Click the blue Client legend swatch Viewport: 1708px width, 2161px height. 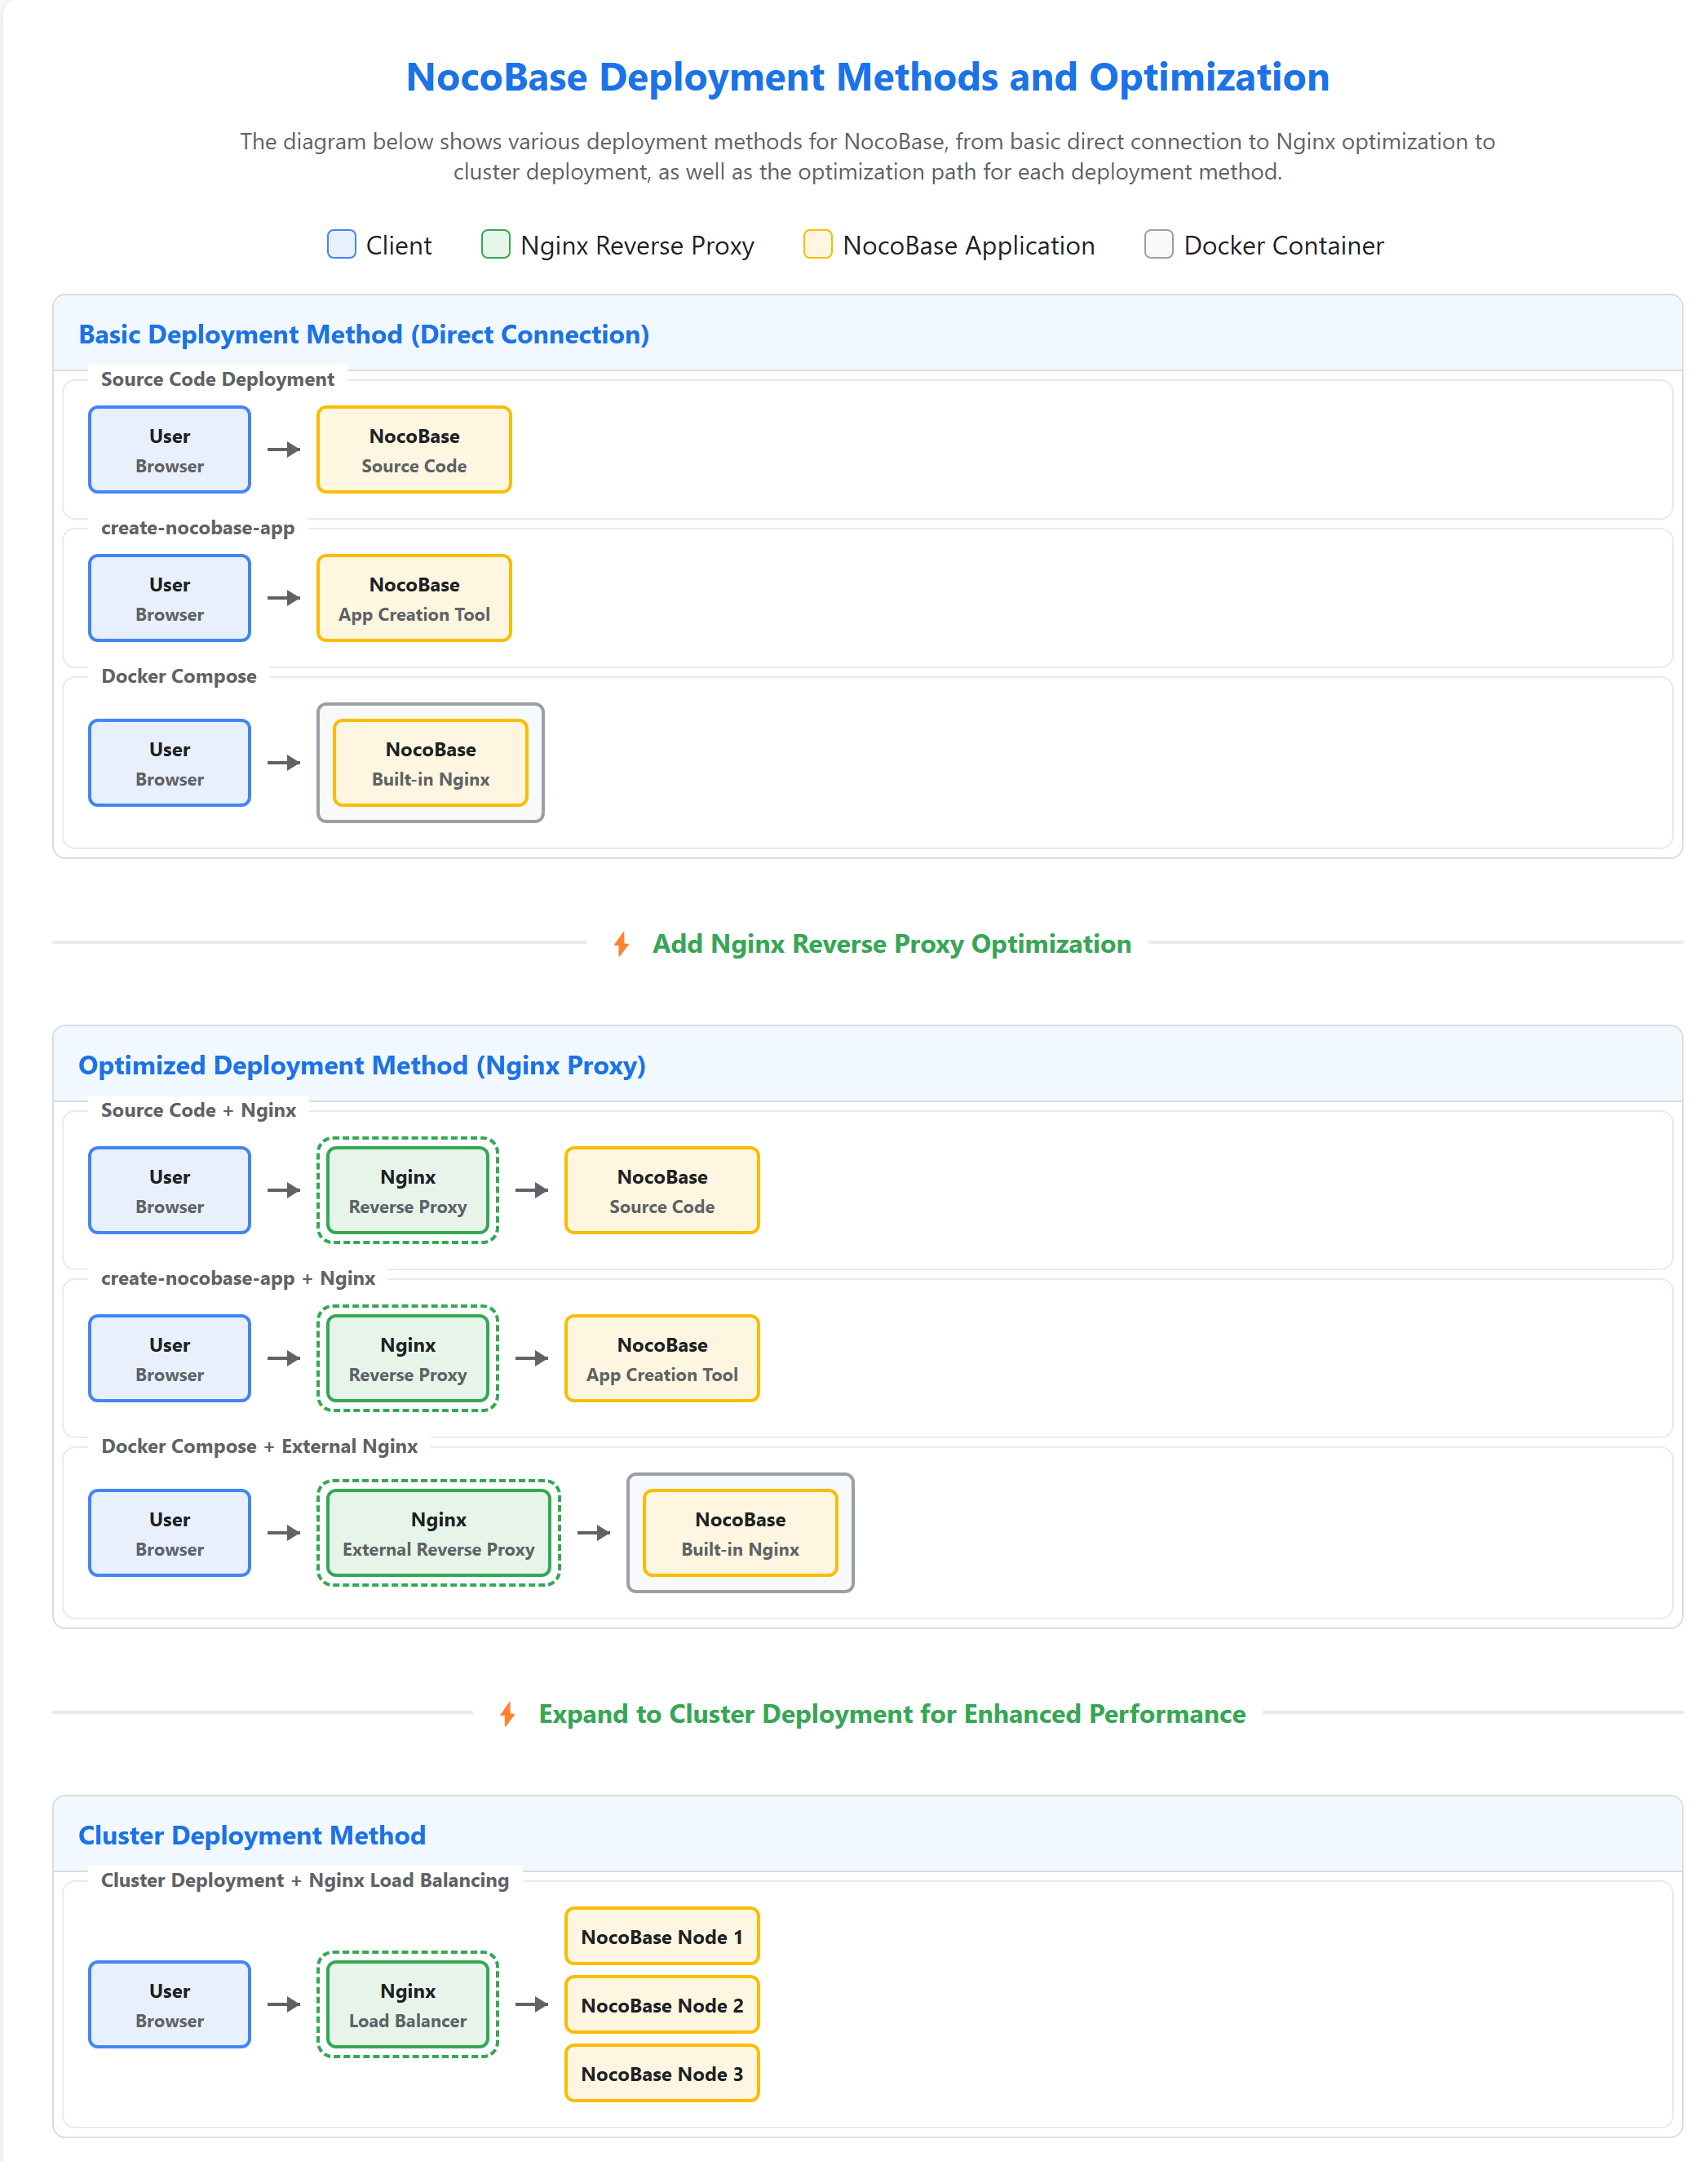click(342, 244)
